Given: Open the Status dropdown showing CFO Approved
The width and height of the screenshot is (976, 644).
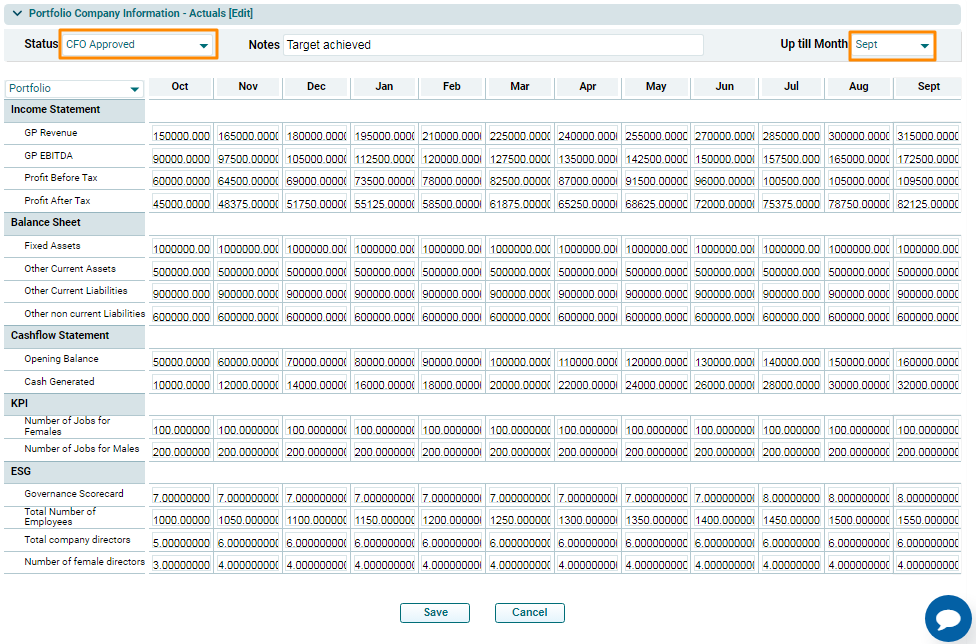Looking at the screenshot, I should click(x=138, y=45).
